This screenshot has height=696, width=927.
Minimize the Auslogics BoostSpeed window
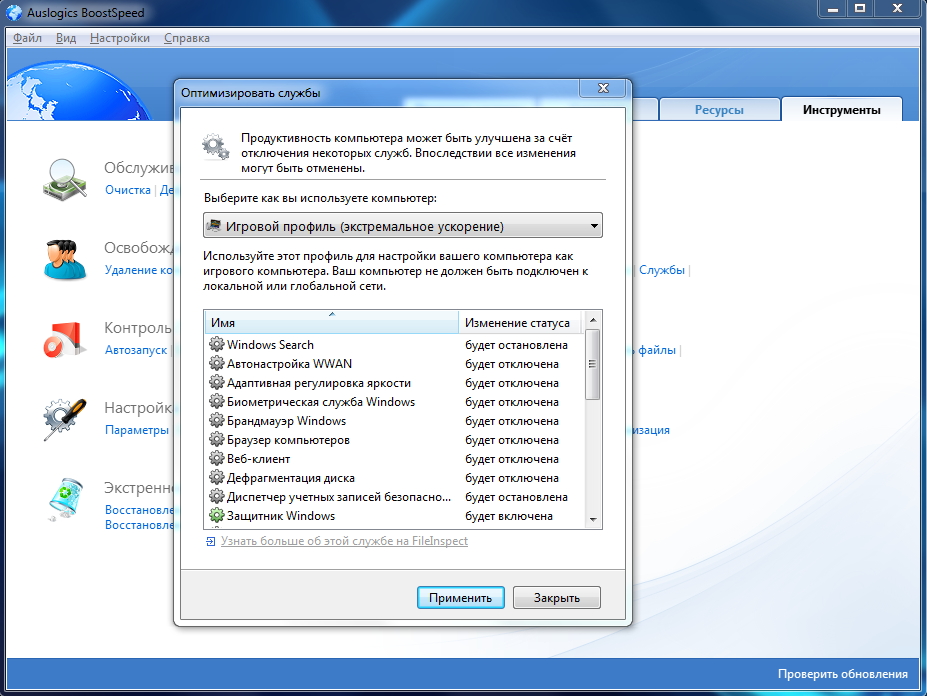(x=833, y=8)
